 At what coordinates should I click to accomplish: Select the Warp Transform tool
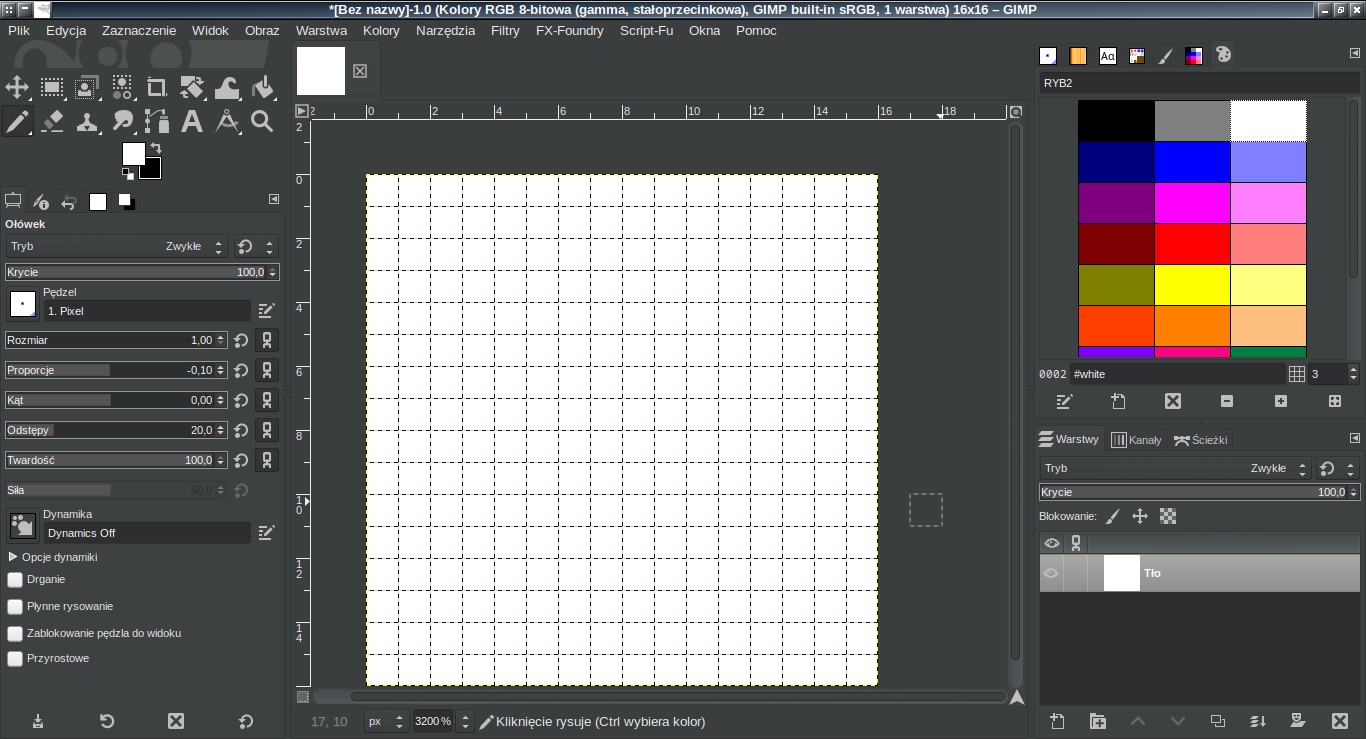pyautogui.click(x=227, y=87)
